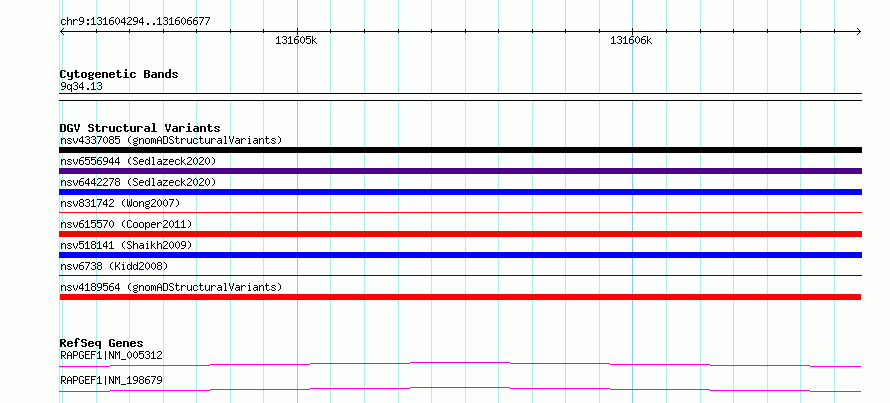890x403 pixels.
Task: Click the chr9:131604294..131606677 region label
Action: pyautogui.click(x=135, y=22)
